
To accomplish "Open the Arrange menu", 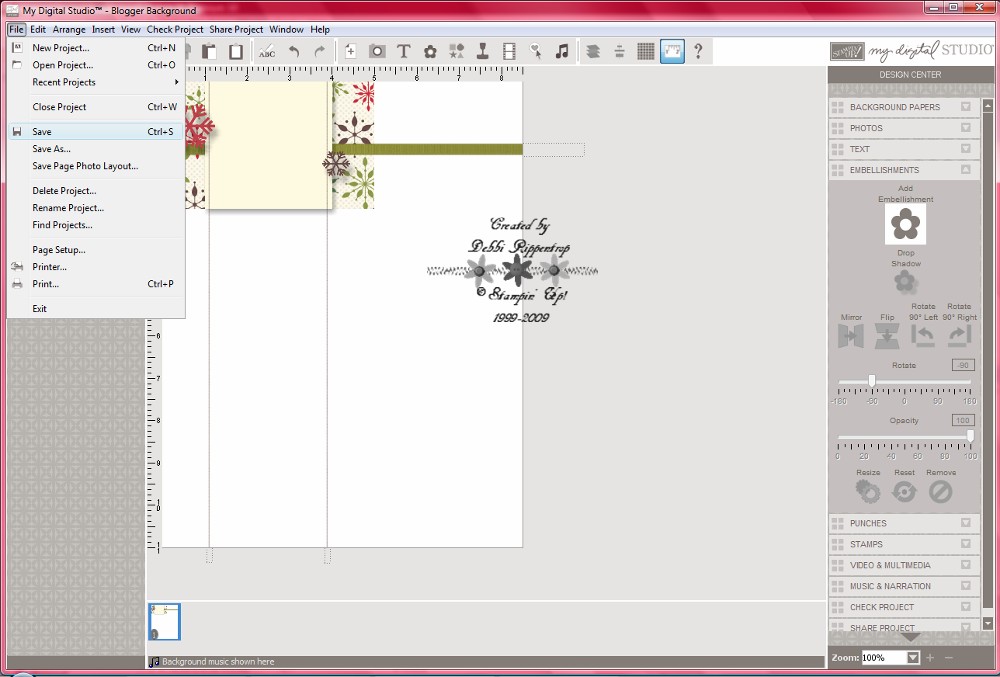I will [x=69, y=29].
